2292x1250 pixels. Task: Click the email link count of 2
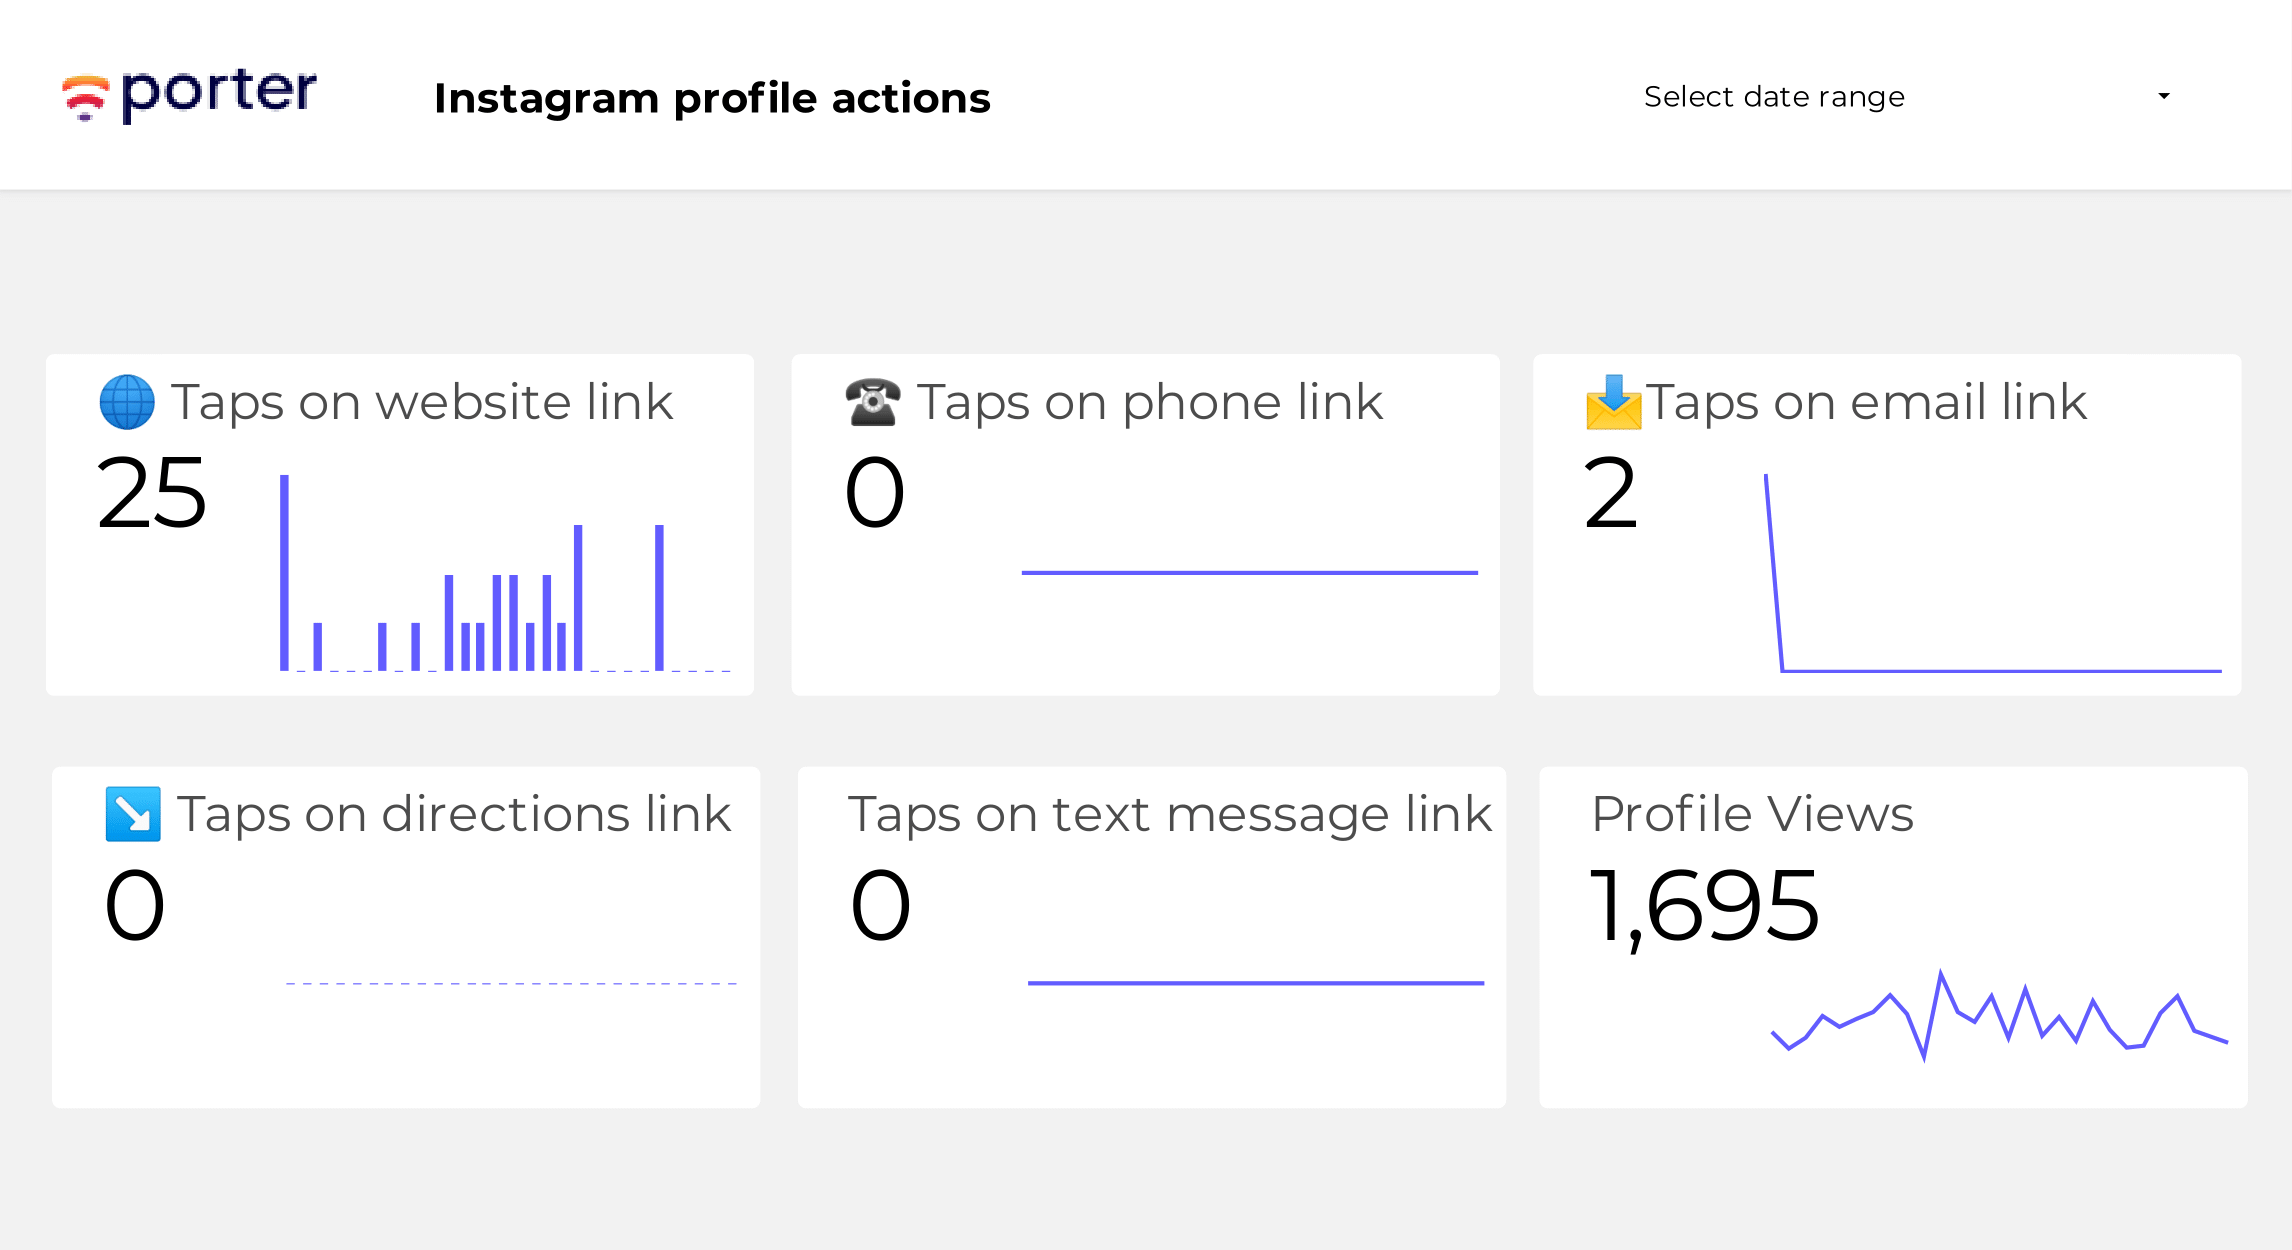1611,492
